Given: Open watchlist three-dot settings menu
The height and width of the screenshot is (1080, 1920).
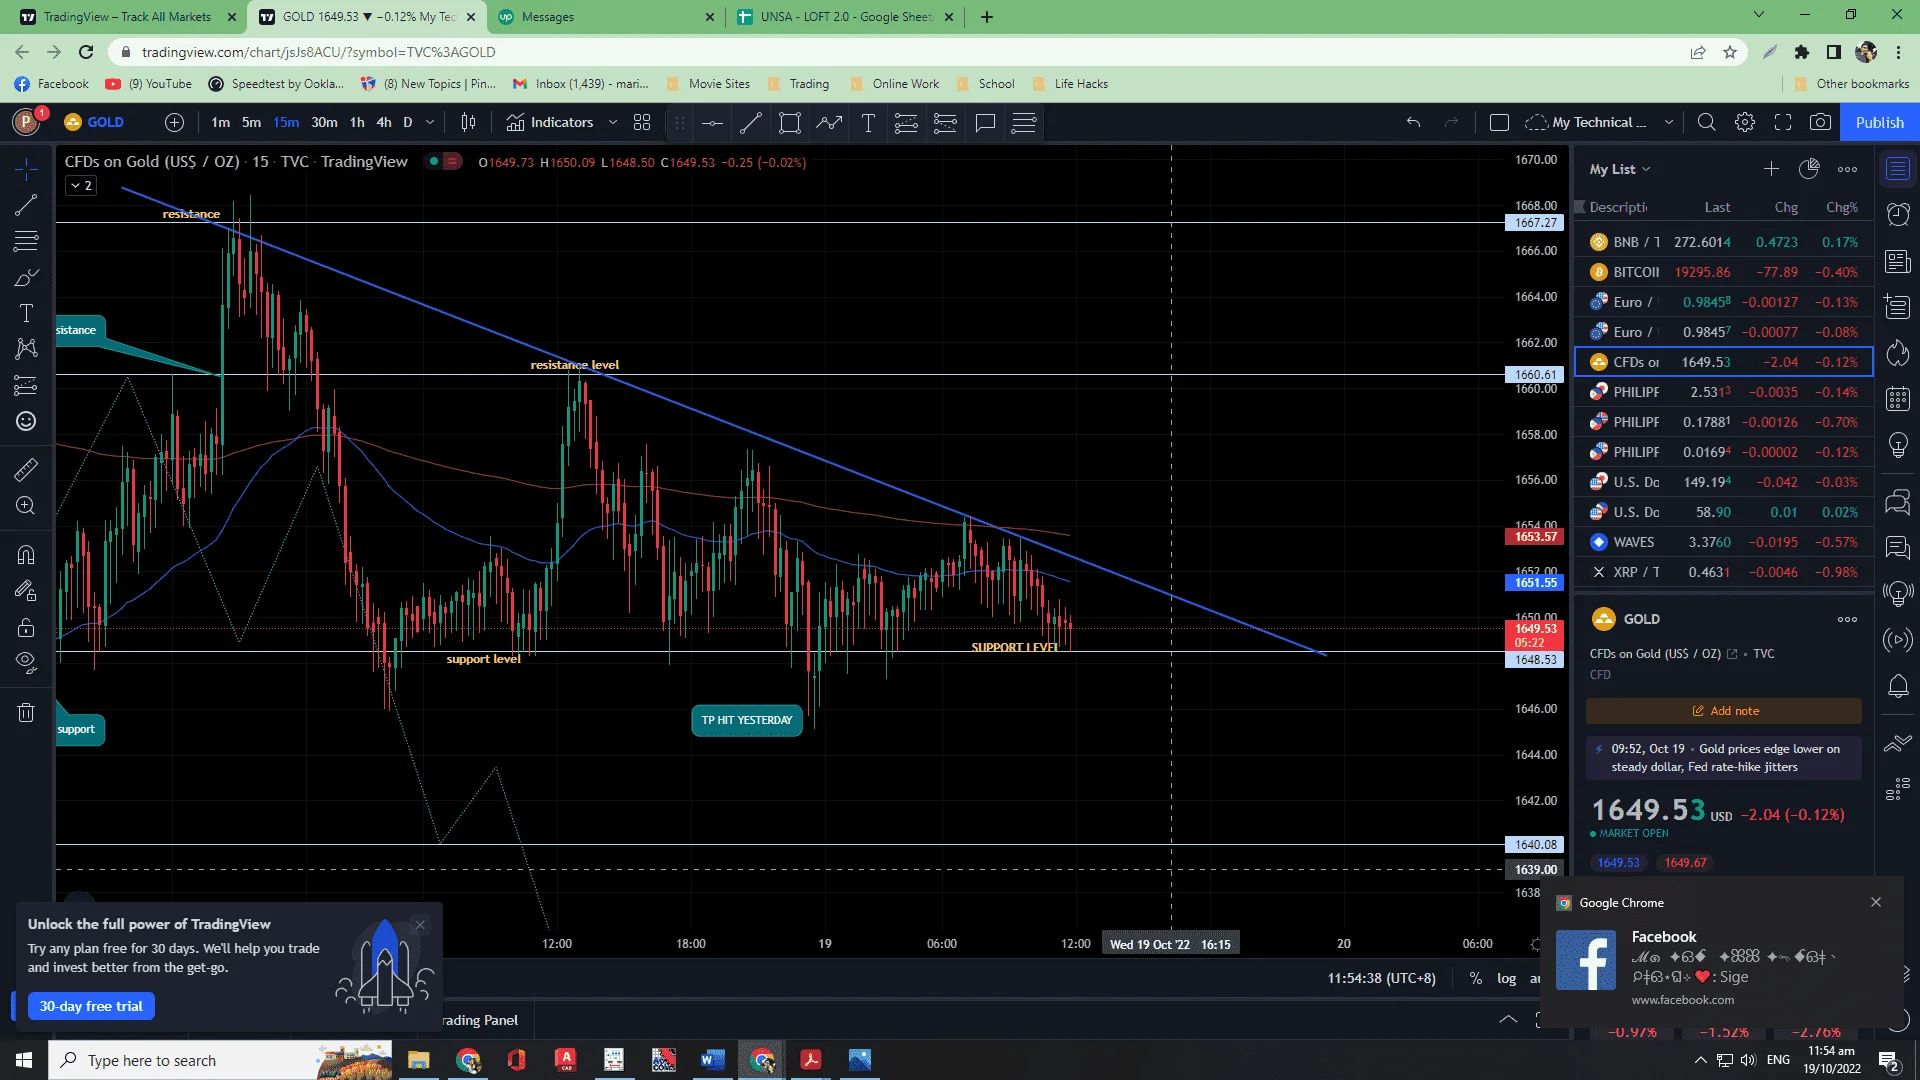Looking at the screenshot, I should click(x=1847, y=169).
